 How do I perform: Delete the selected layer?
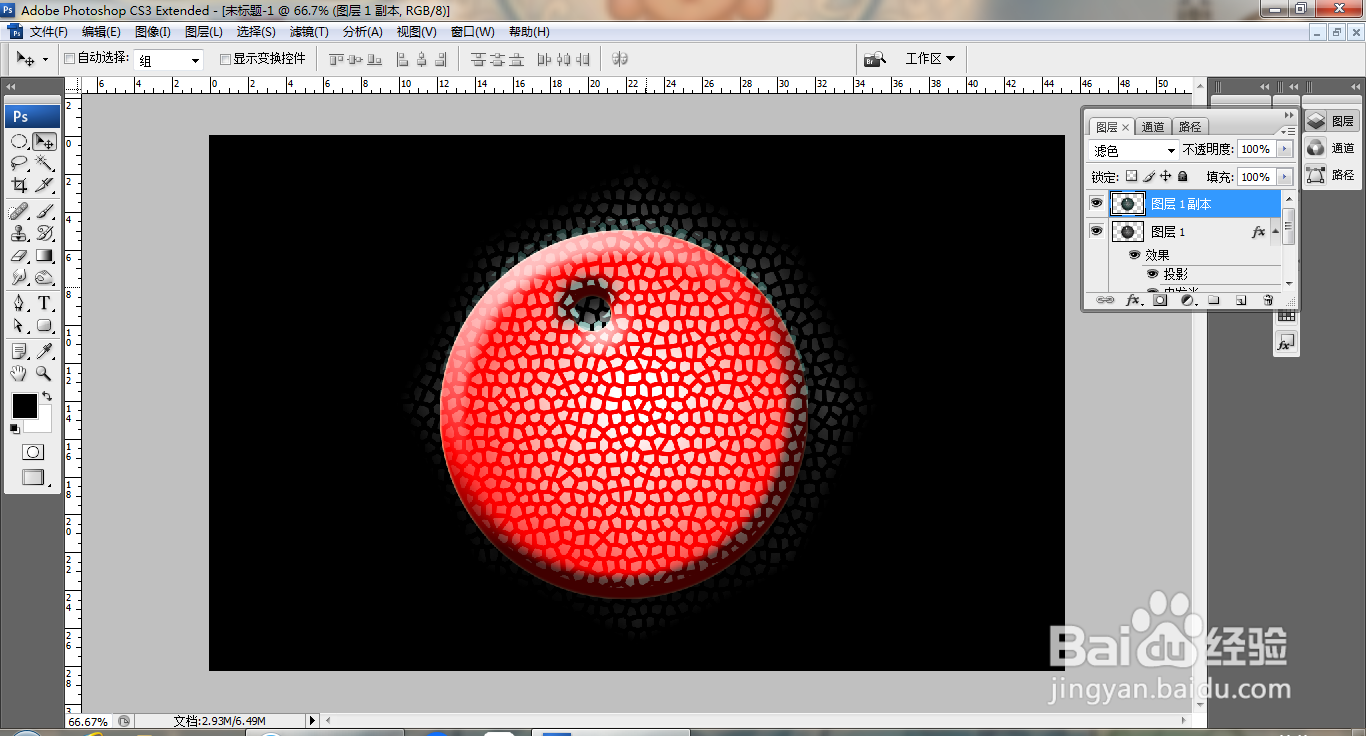(1268, 300)
